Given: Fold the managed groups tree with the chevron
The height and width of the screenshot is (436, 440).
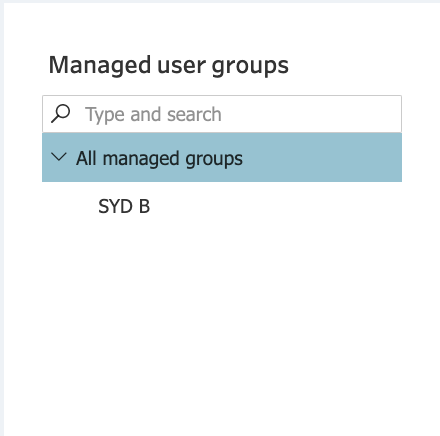Looking at the screenshot, I should pyautogui.click(x=59, y=157).
